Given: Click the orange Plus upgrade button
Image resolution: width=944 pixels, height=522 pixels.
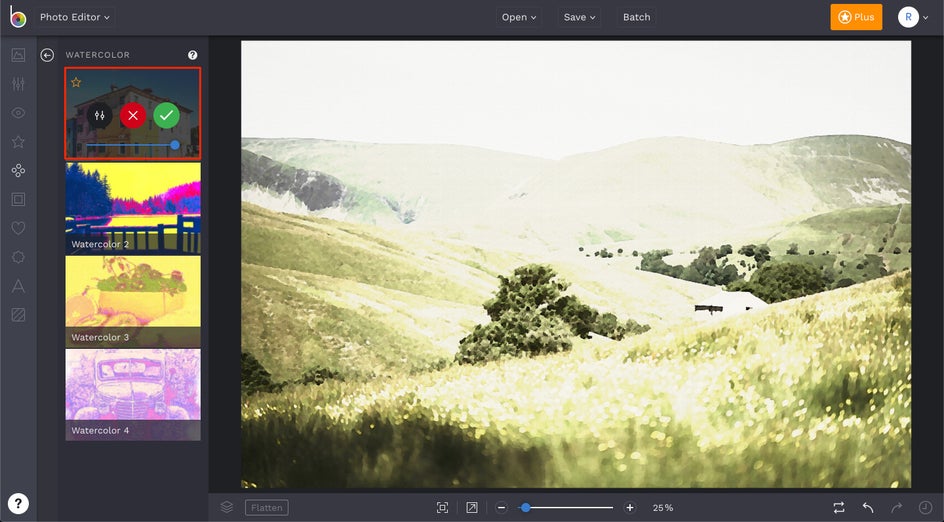Looking at the screenshot, I should click(x=856, y=17).
